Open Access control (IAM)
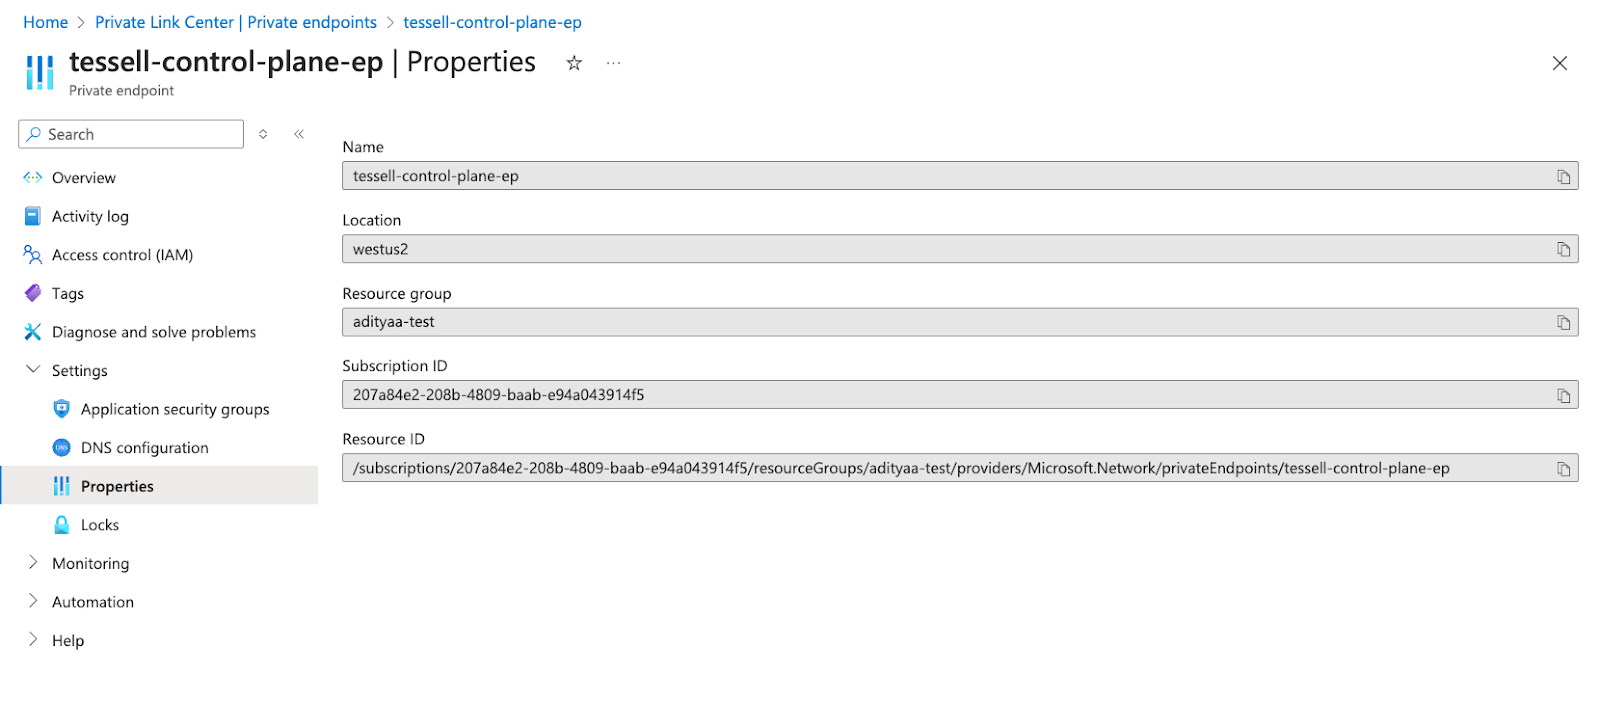The width and height of the screenshot is (1600, 702). pos(122,255)
